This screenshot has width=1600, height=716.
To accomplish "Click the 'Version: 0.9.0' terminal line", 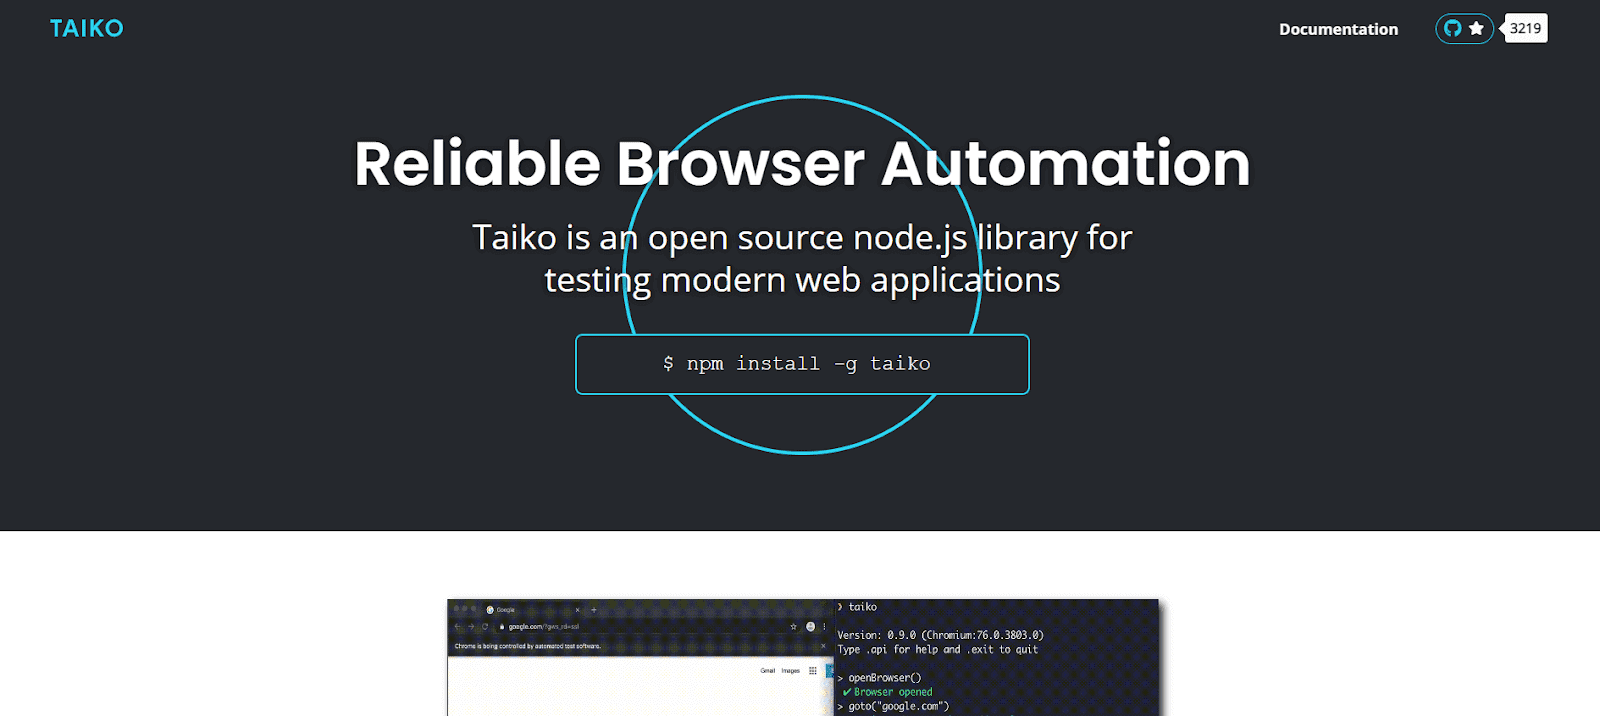I will [x=940, y=635].
